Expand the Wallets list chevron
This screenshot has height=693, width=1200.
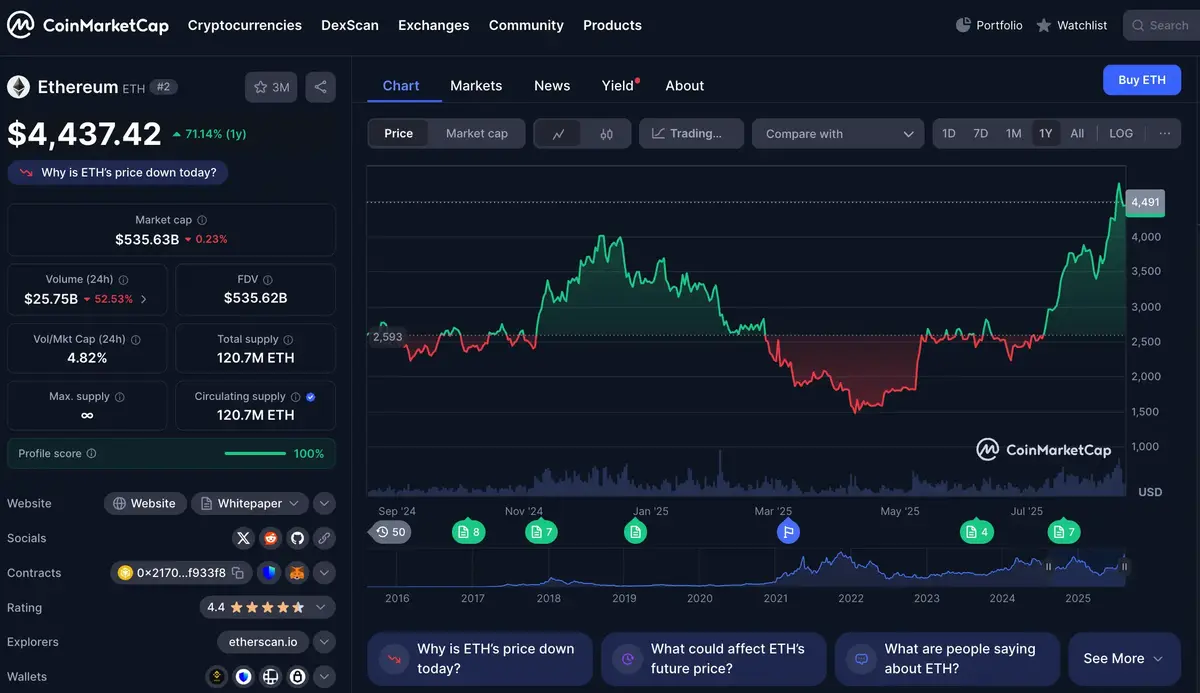coord(324,676)
